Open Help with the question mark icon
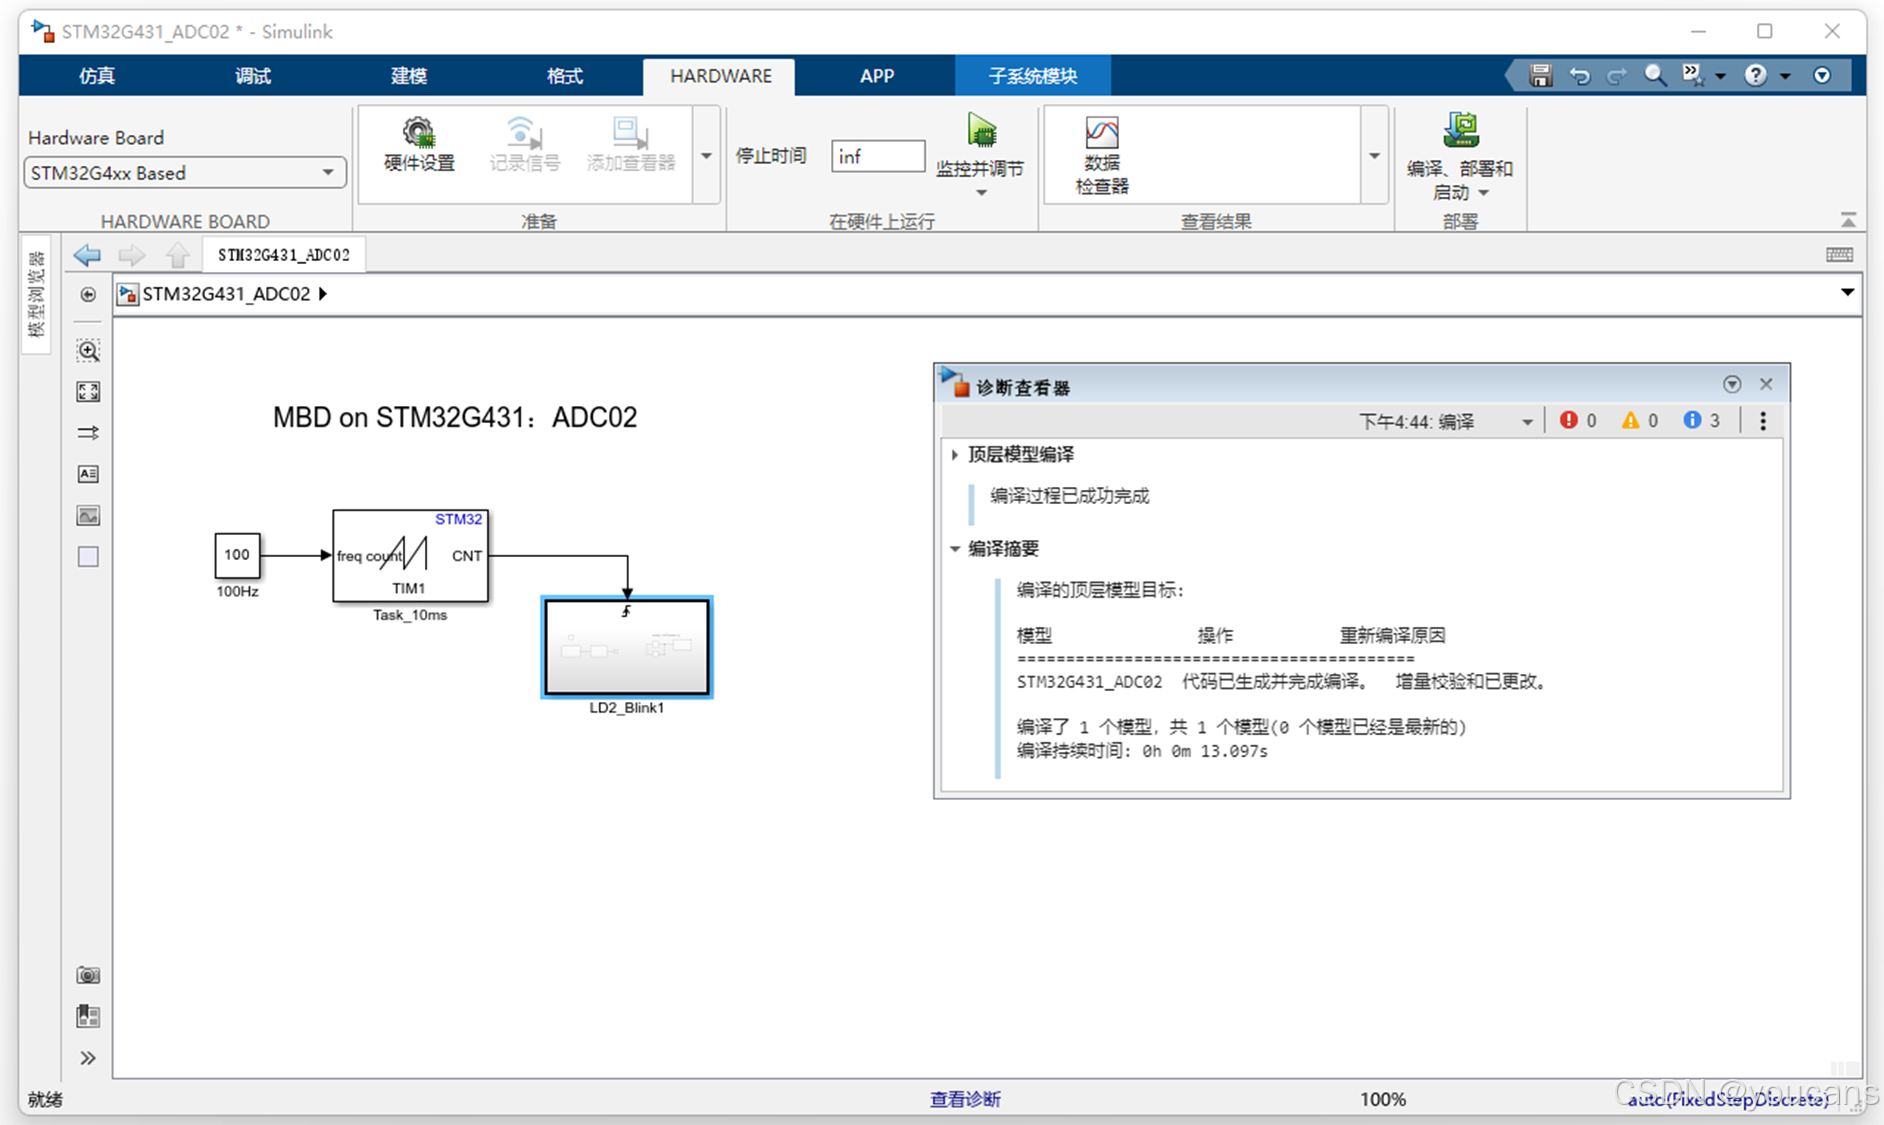This screenshot has width=1884, height=1125. pyautogui.click(x=1755, y=75)
